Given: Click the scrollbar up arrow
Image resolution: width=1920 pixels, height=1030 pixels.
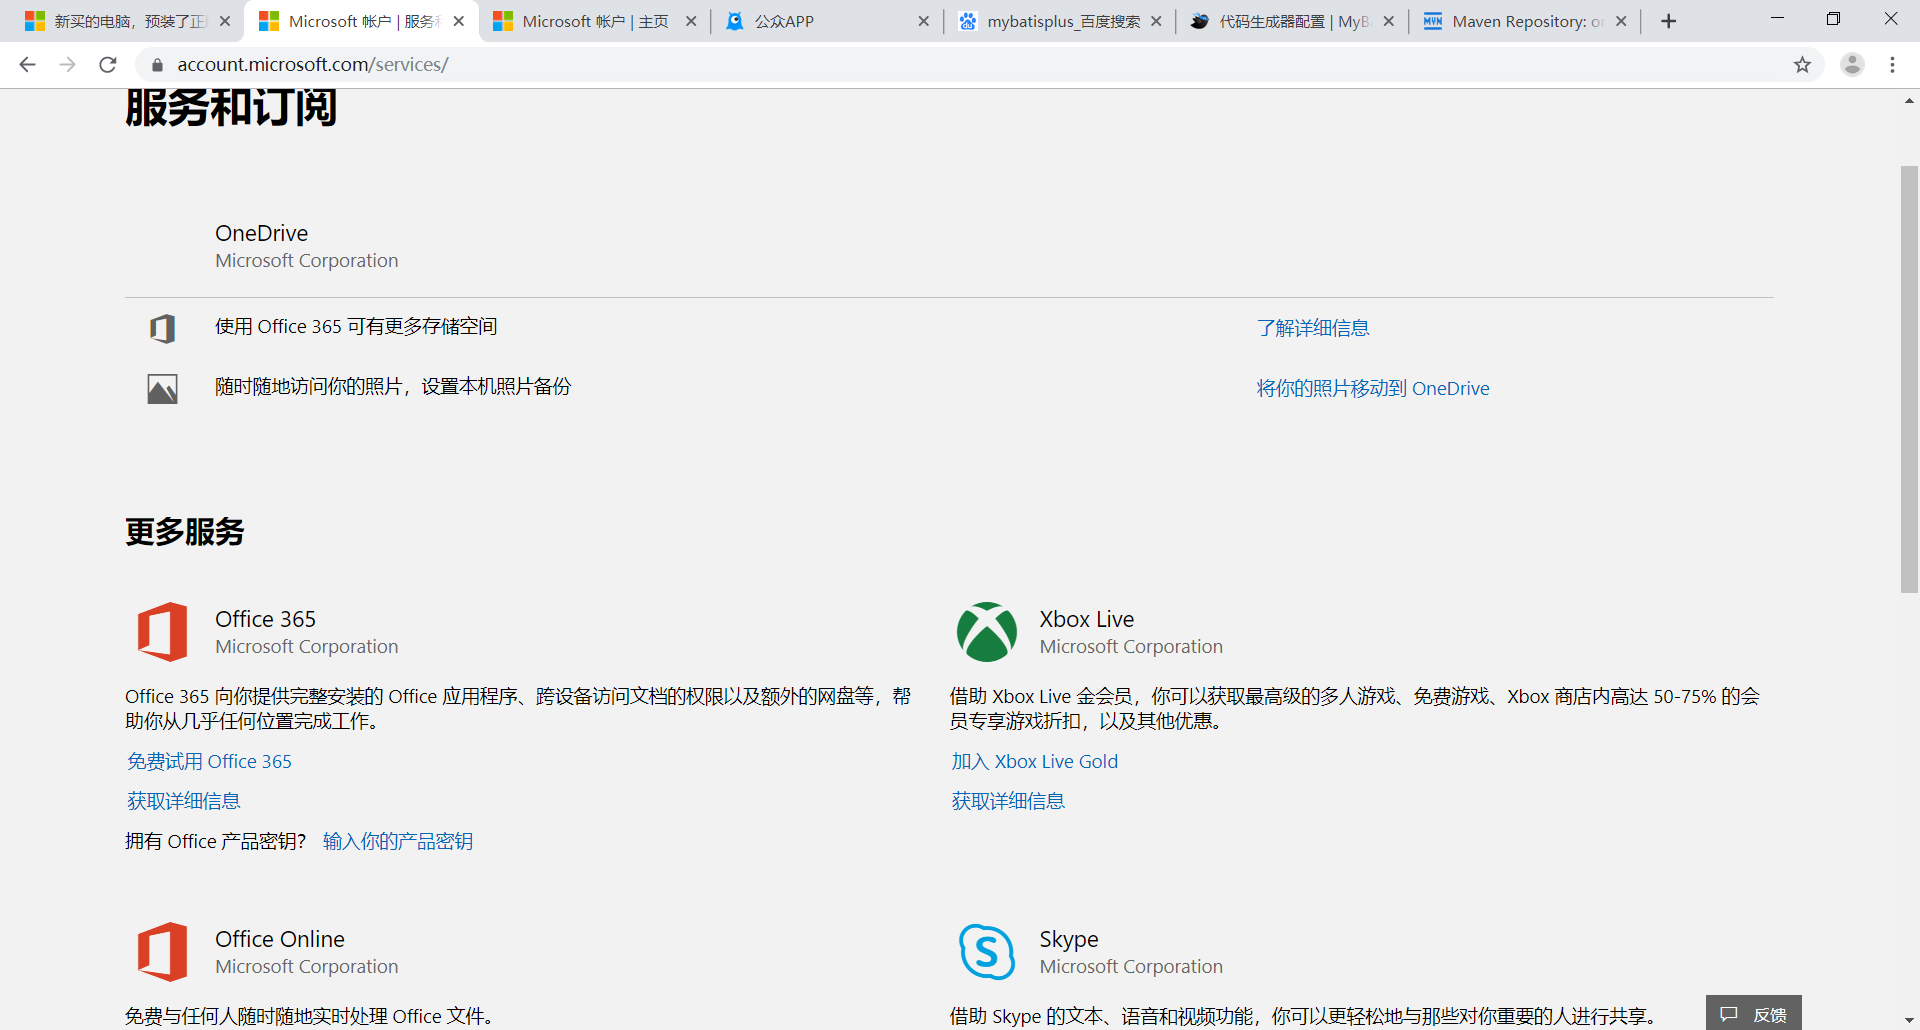Looking at the screenshot, I should tap(1909, 101).
